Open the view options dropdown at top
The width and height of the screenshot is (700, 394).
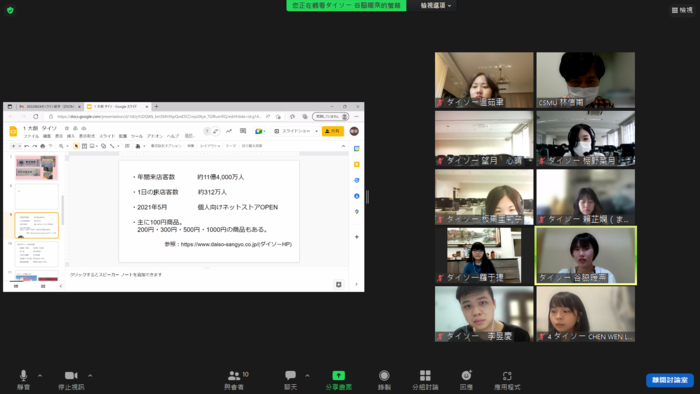click(436, 5)
